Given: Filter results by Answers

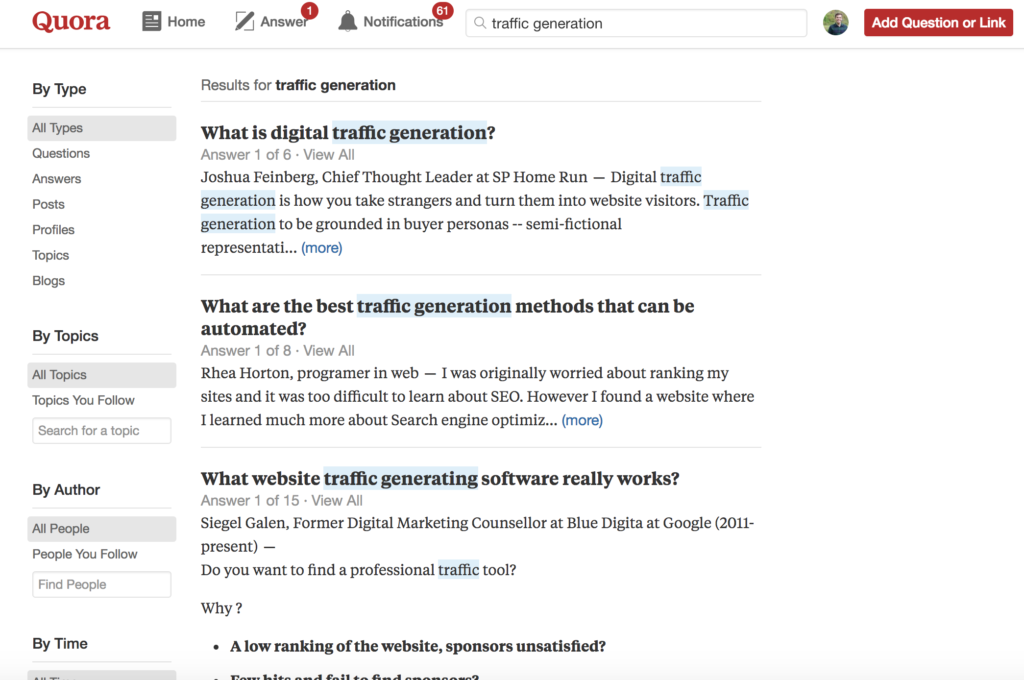Looking at the screenshot, I should pos(57,179).
